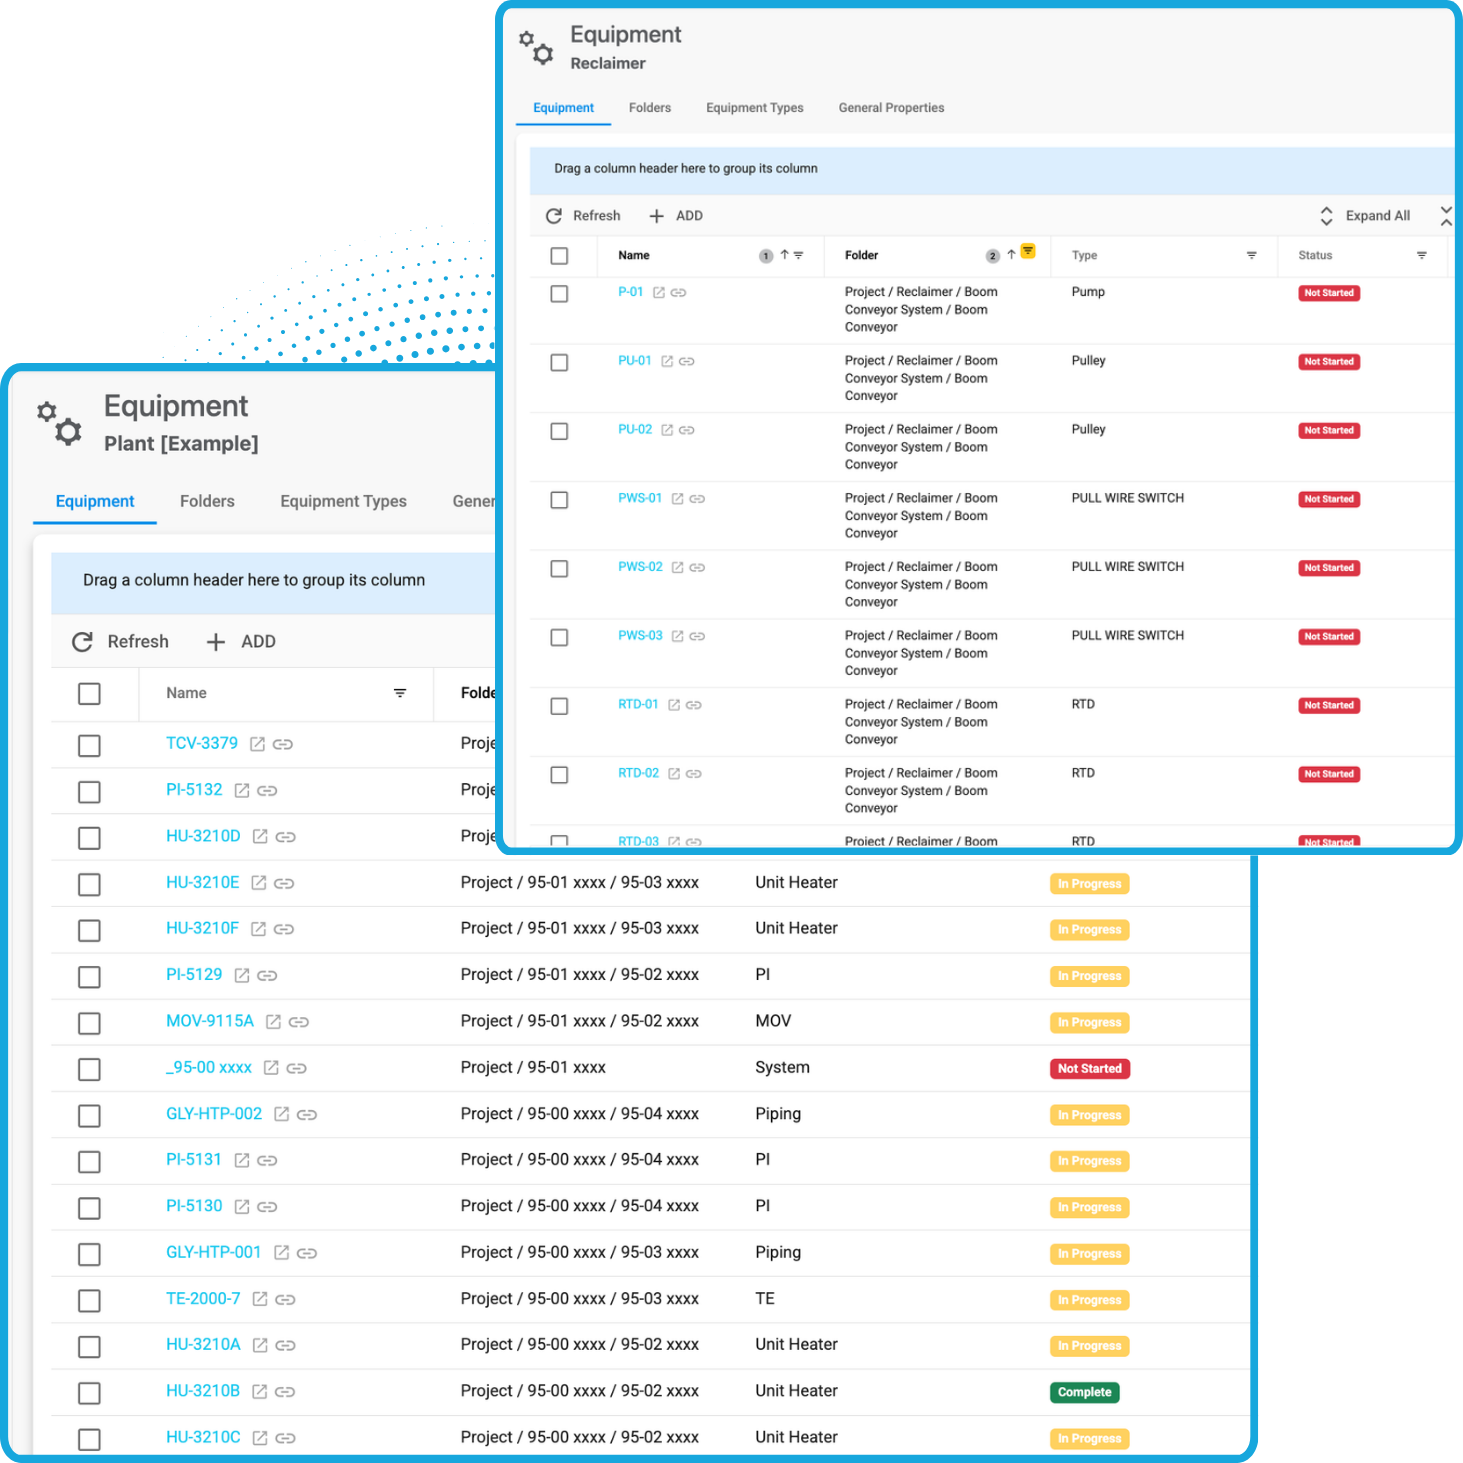Toggle sort arrow on Folder column

point(1011,255)
